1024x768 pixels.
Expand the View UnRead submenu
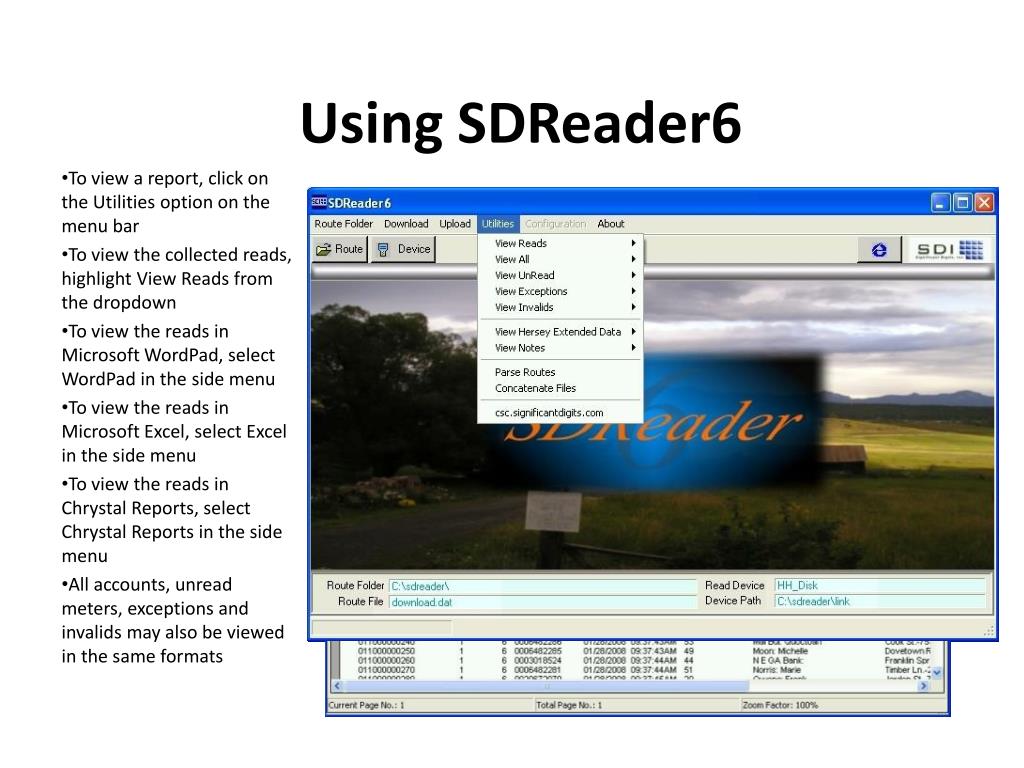pyautogui.click(x=560, y=275)
